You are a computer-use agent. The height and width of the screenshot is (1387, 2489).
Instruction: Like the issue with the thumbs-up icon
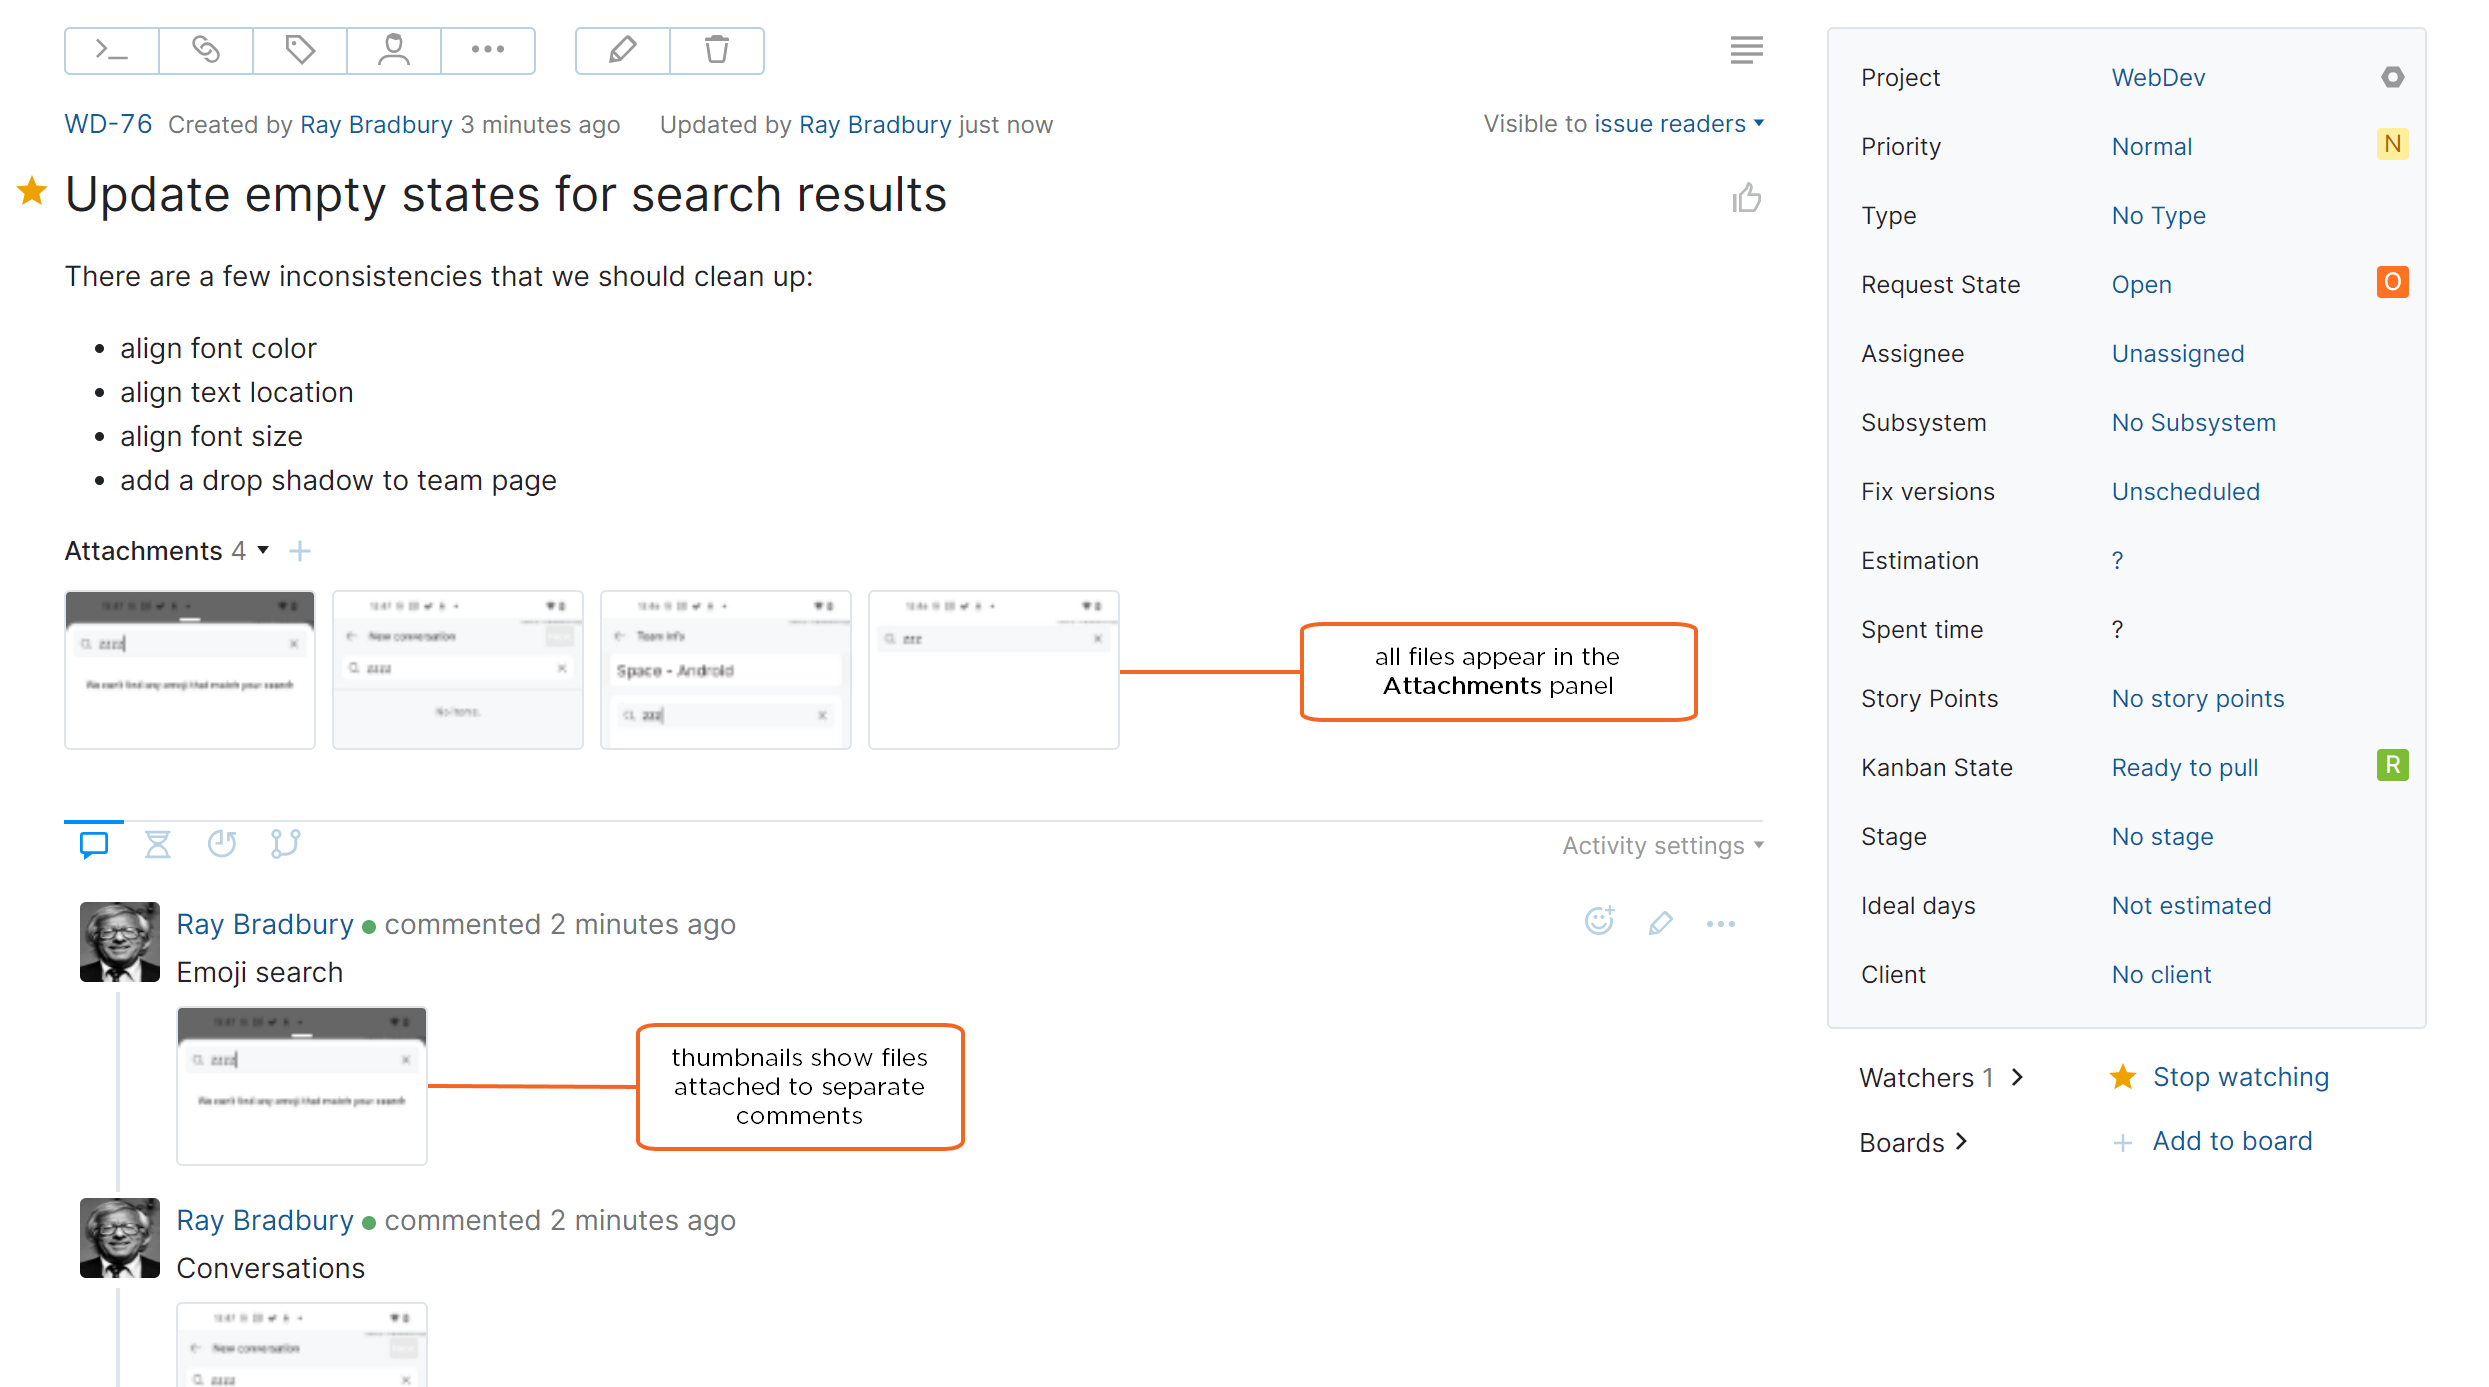tap(1746, 197)
